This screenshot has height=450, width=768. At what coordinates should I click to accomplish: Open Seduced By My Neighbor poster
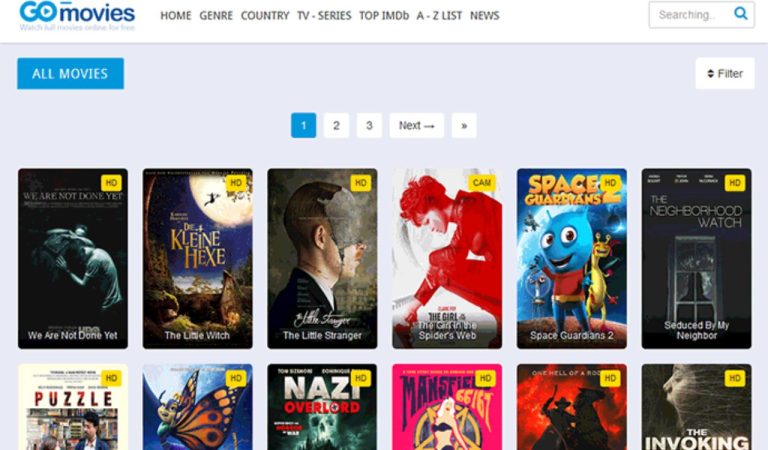696,259
